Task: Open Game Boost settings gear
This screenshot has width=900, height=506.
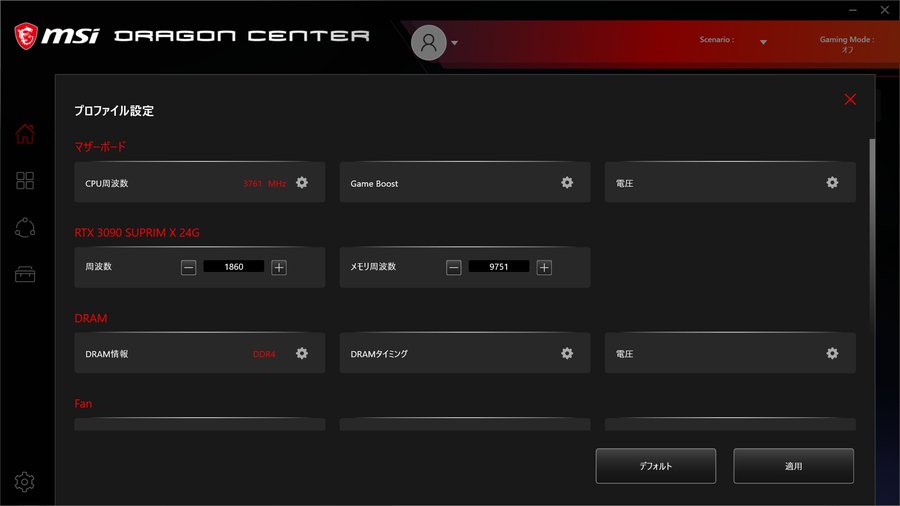Action: 567,182
